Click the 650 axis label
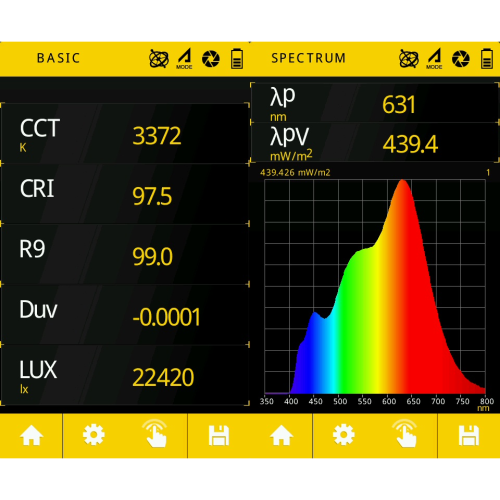This screenshot has width=500, height=500. (x=413, y=401)
